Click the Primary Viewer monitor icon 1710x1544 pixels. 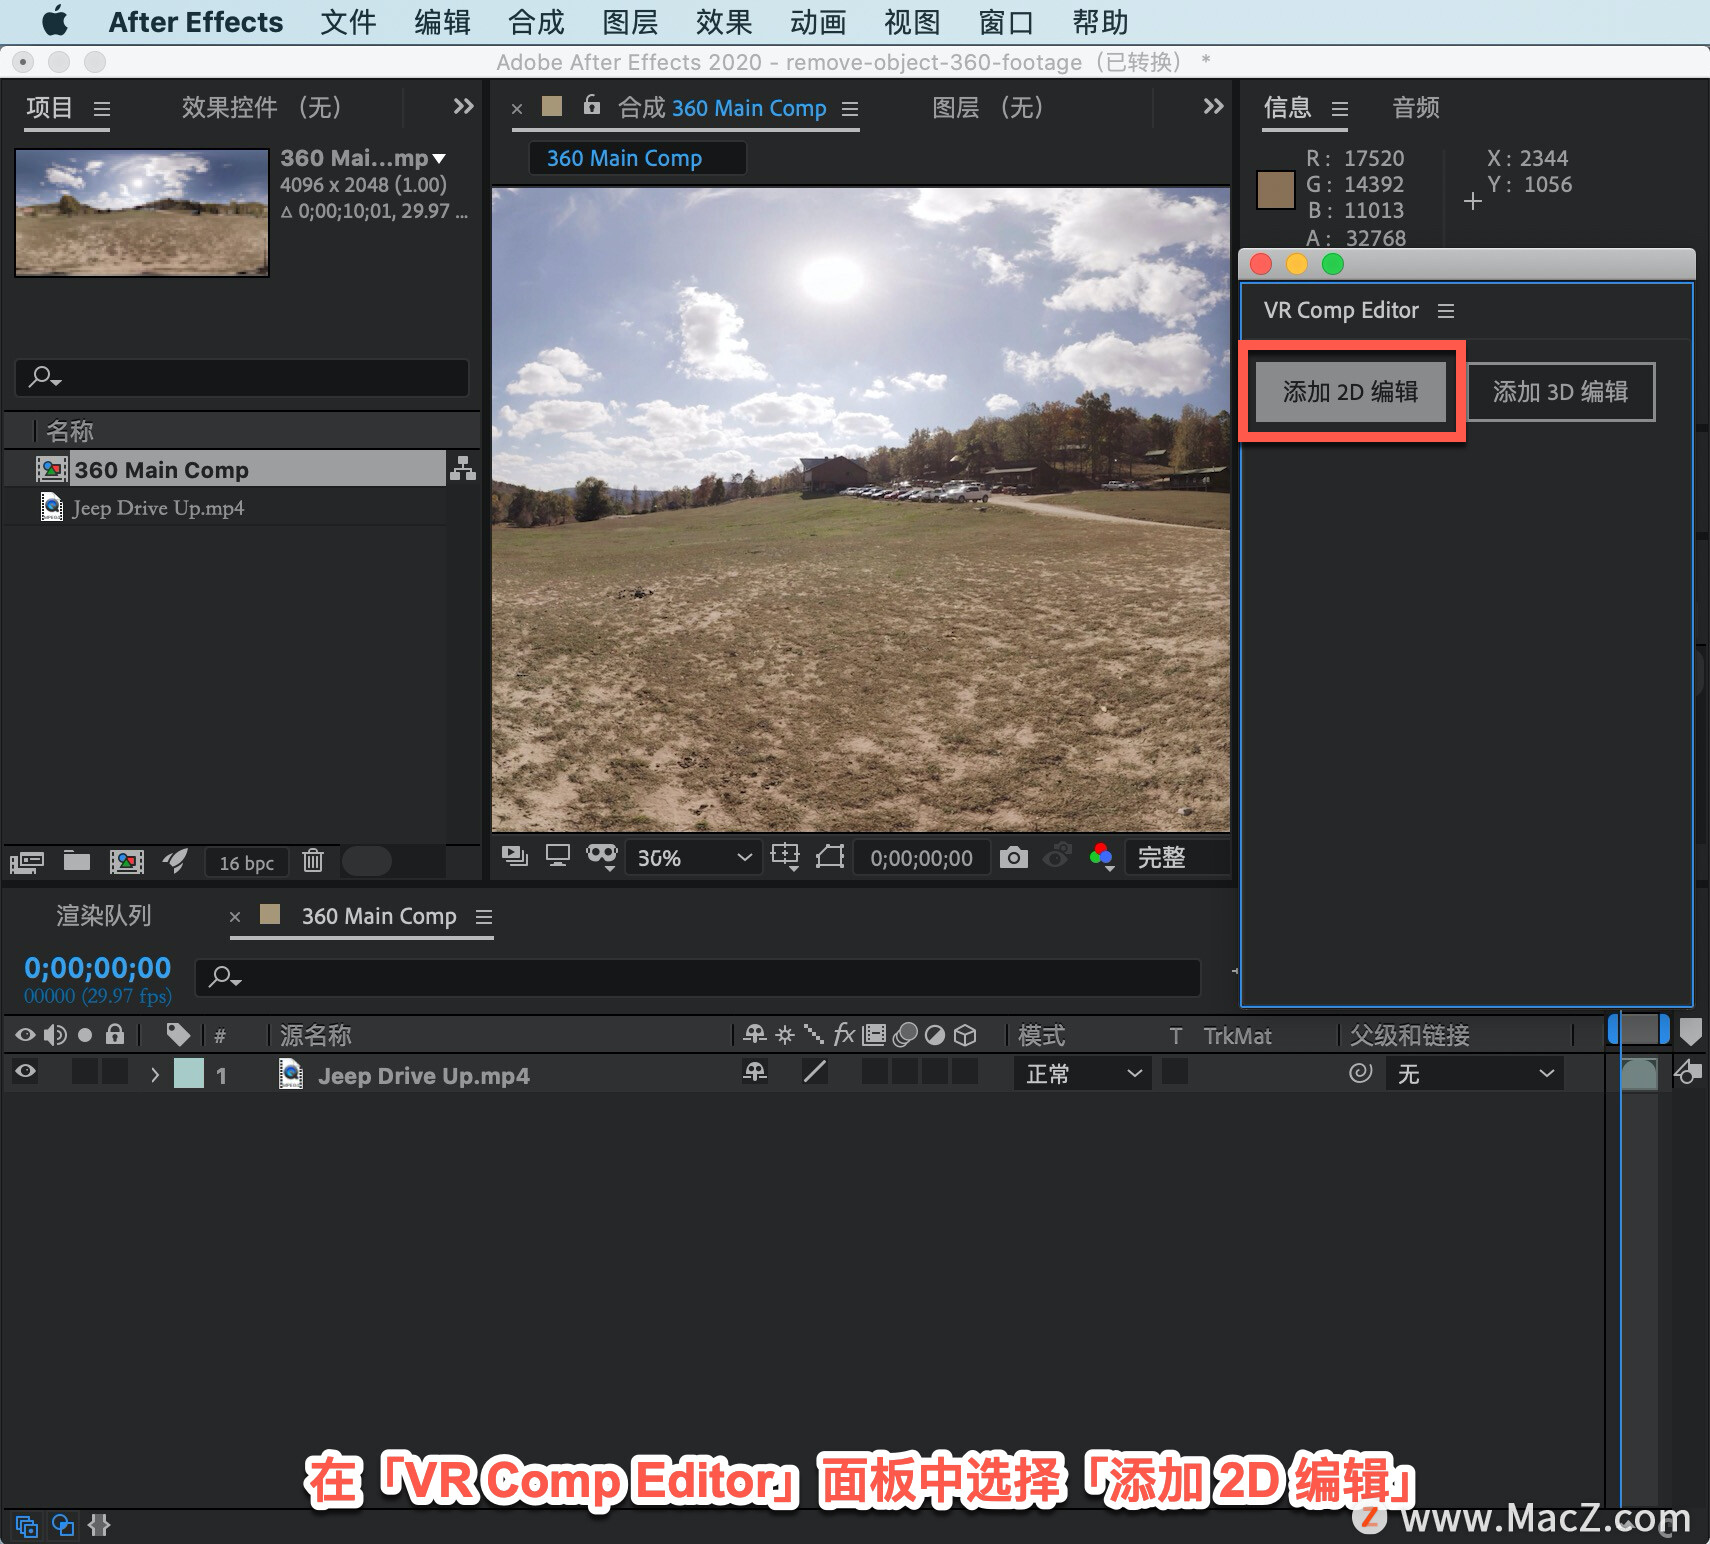[558, 856]
